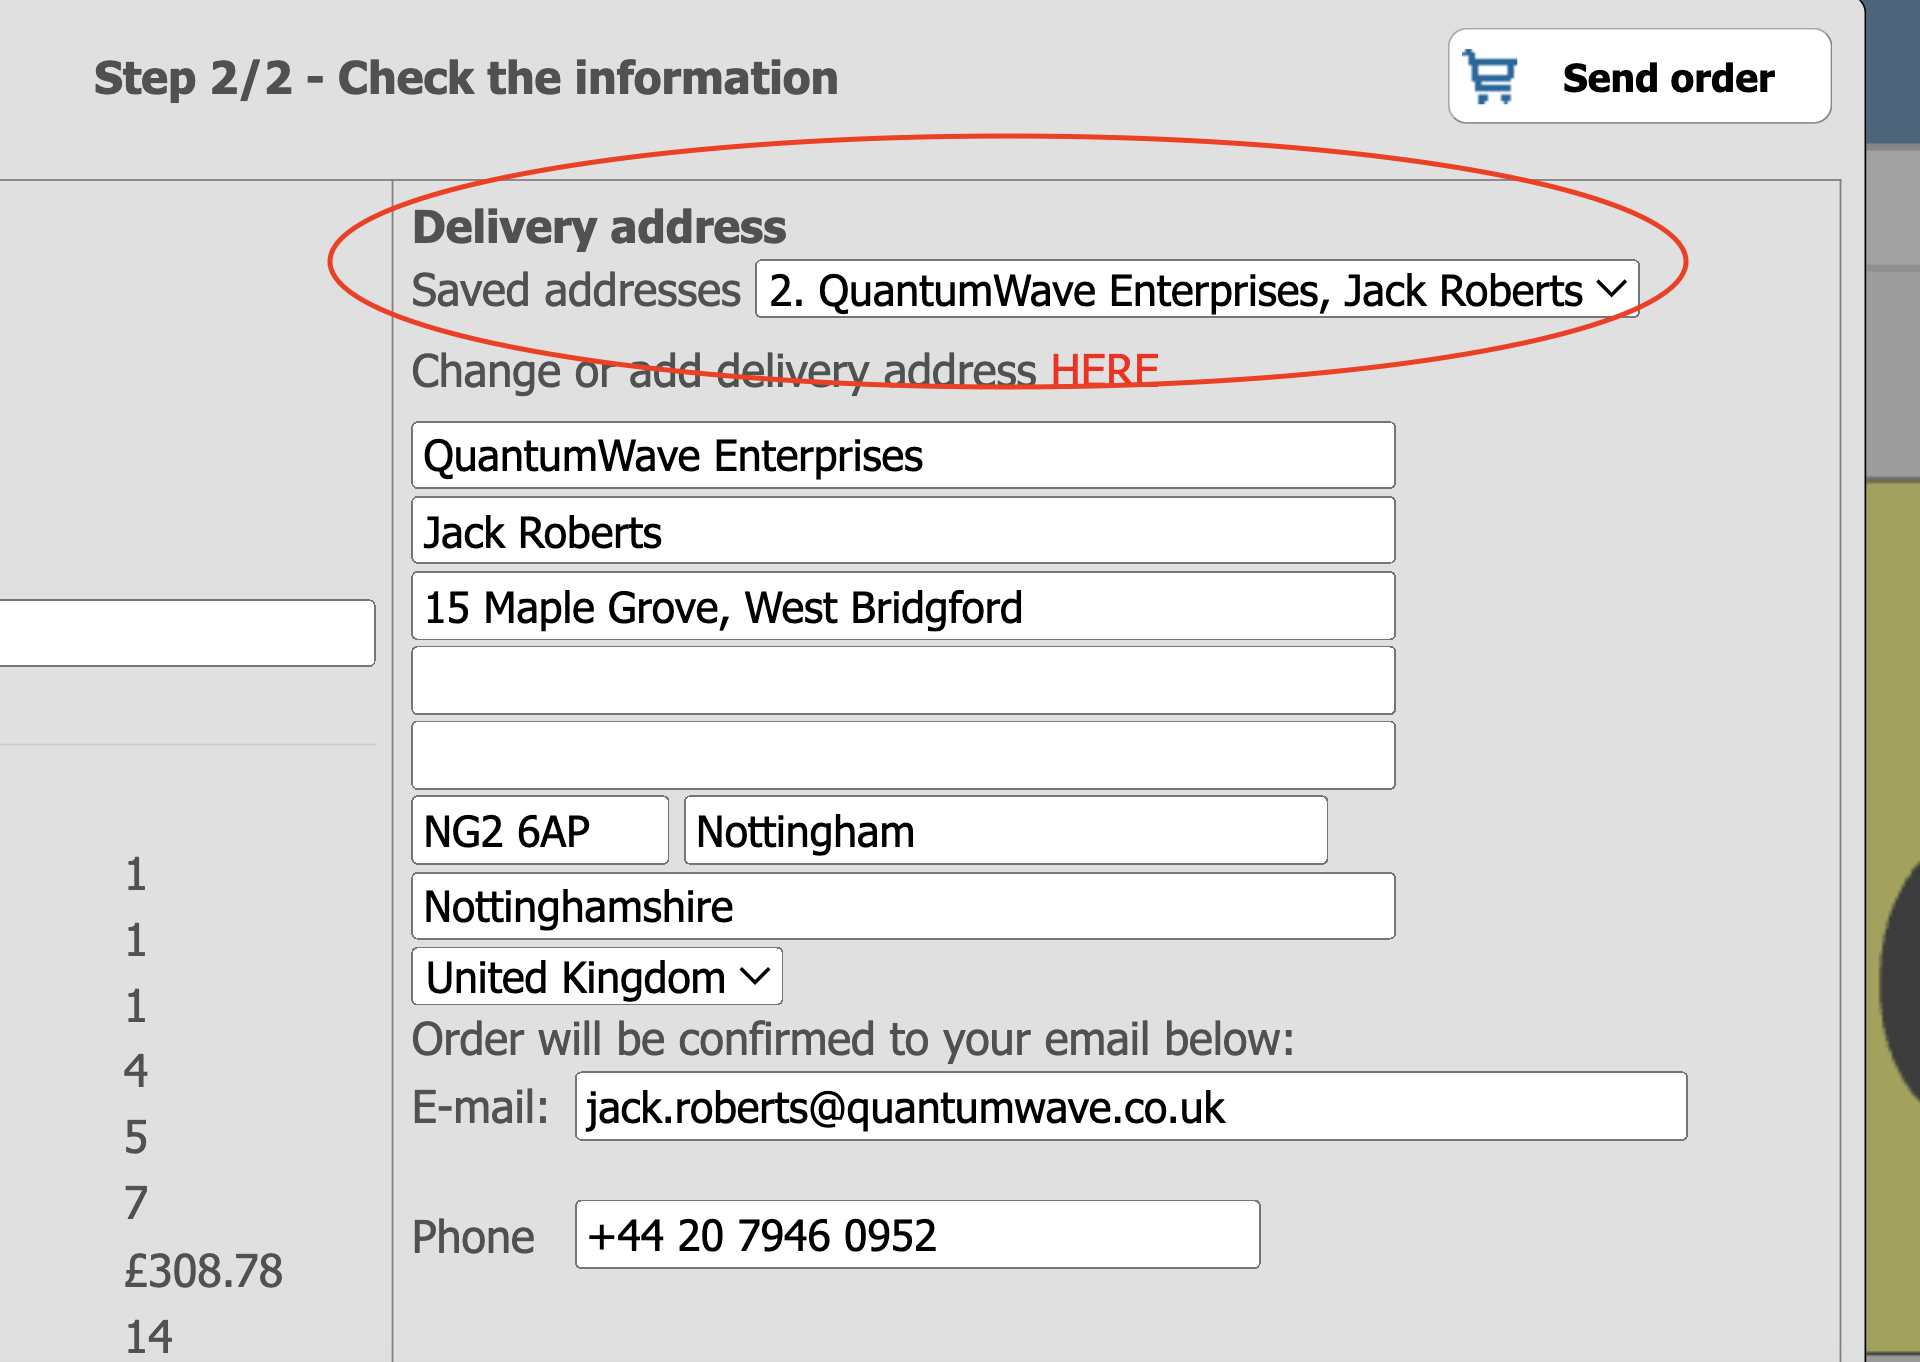Focus the Jack Roberts name field

coord(902,532)
